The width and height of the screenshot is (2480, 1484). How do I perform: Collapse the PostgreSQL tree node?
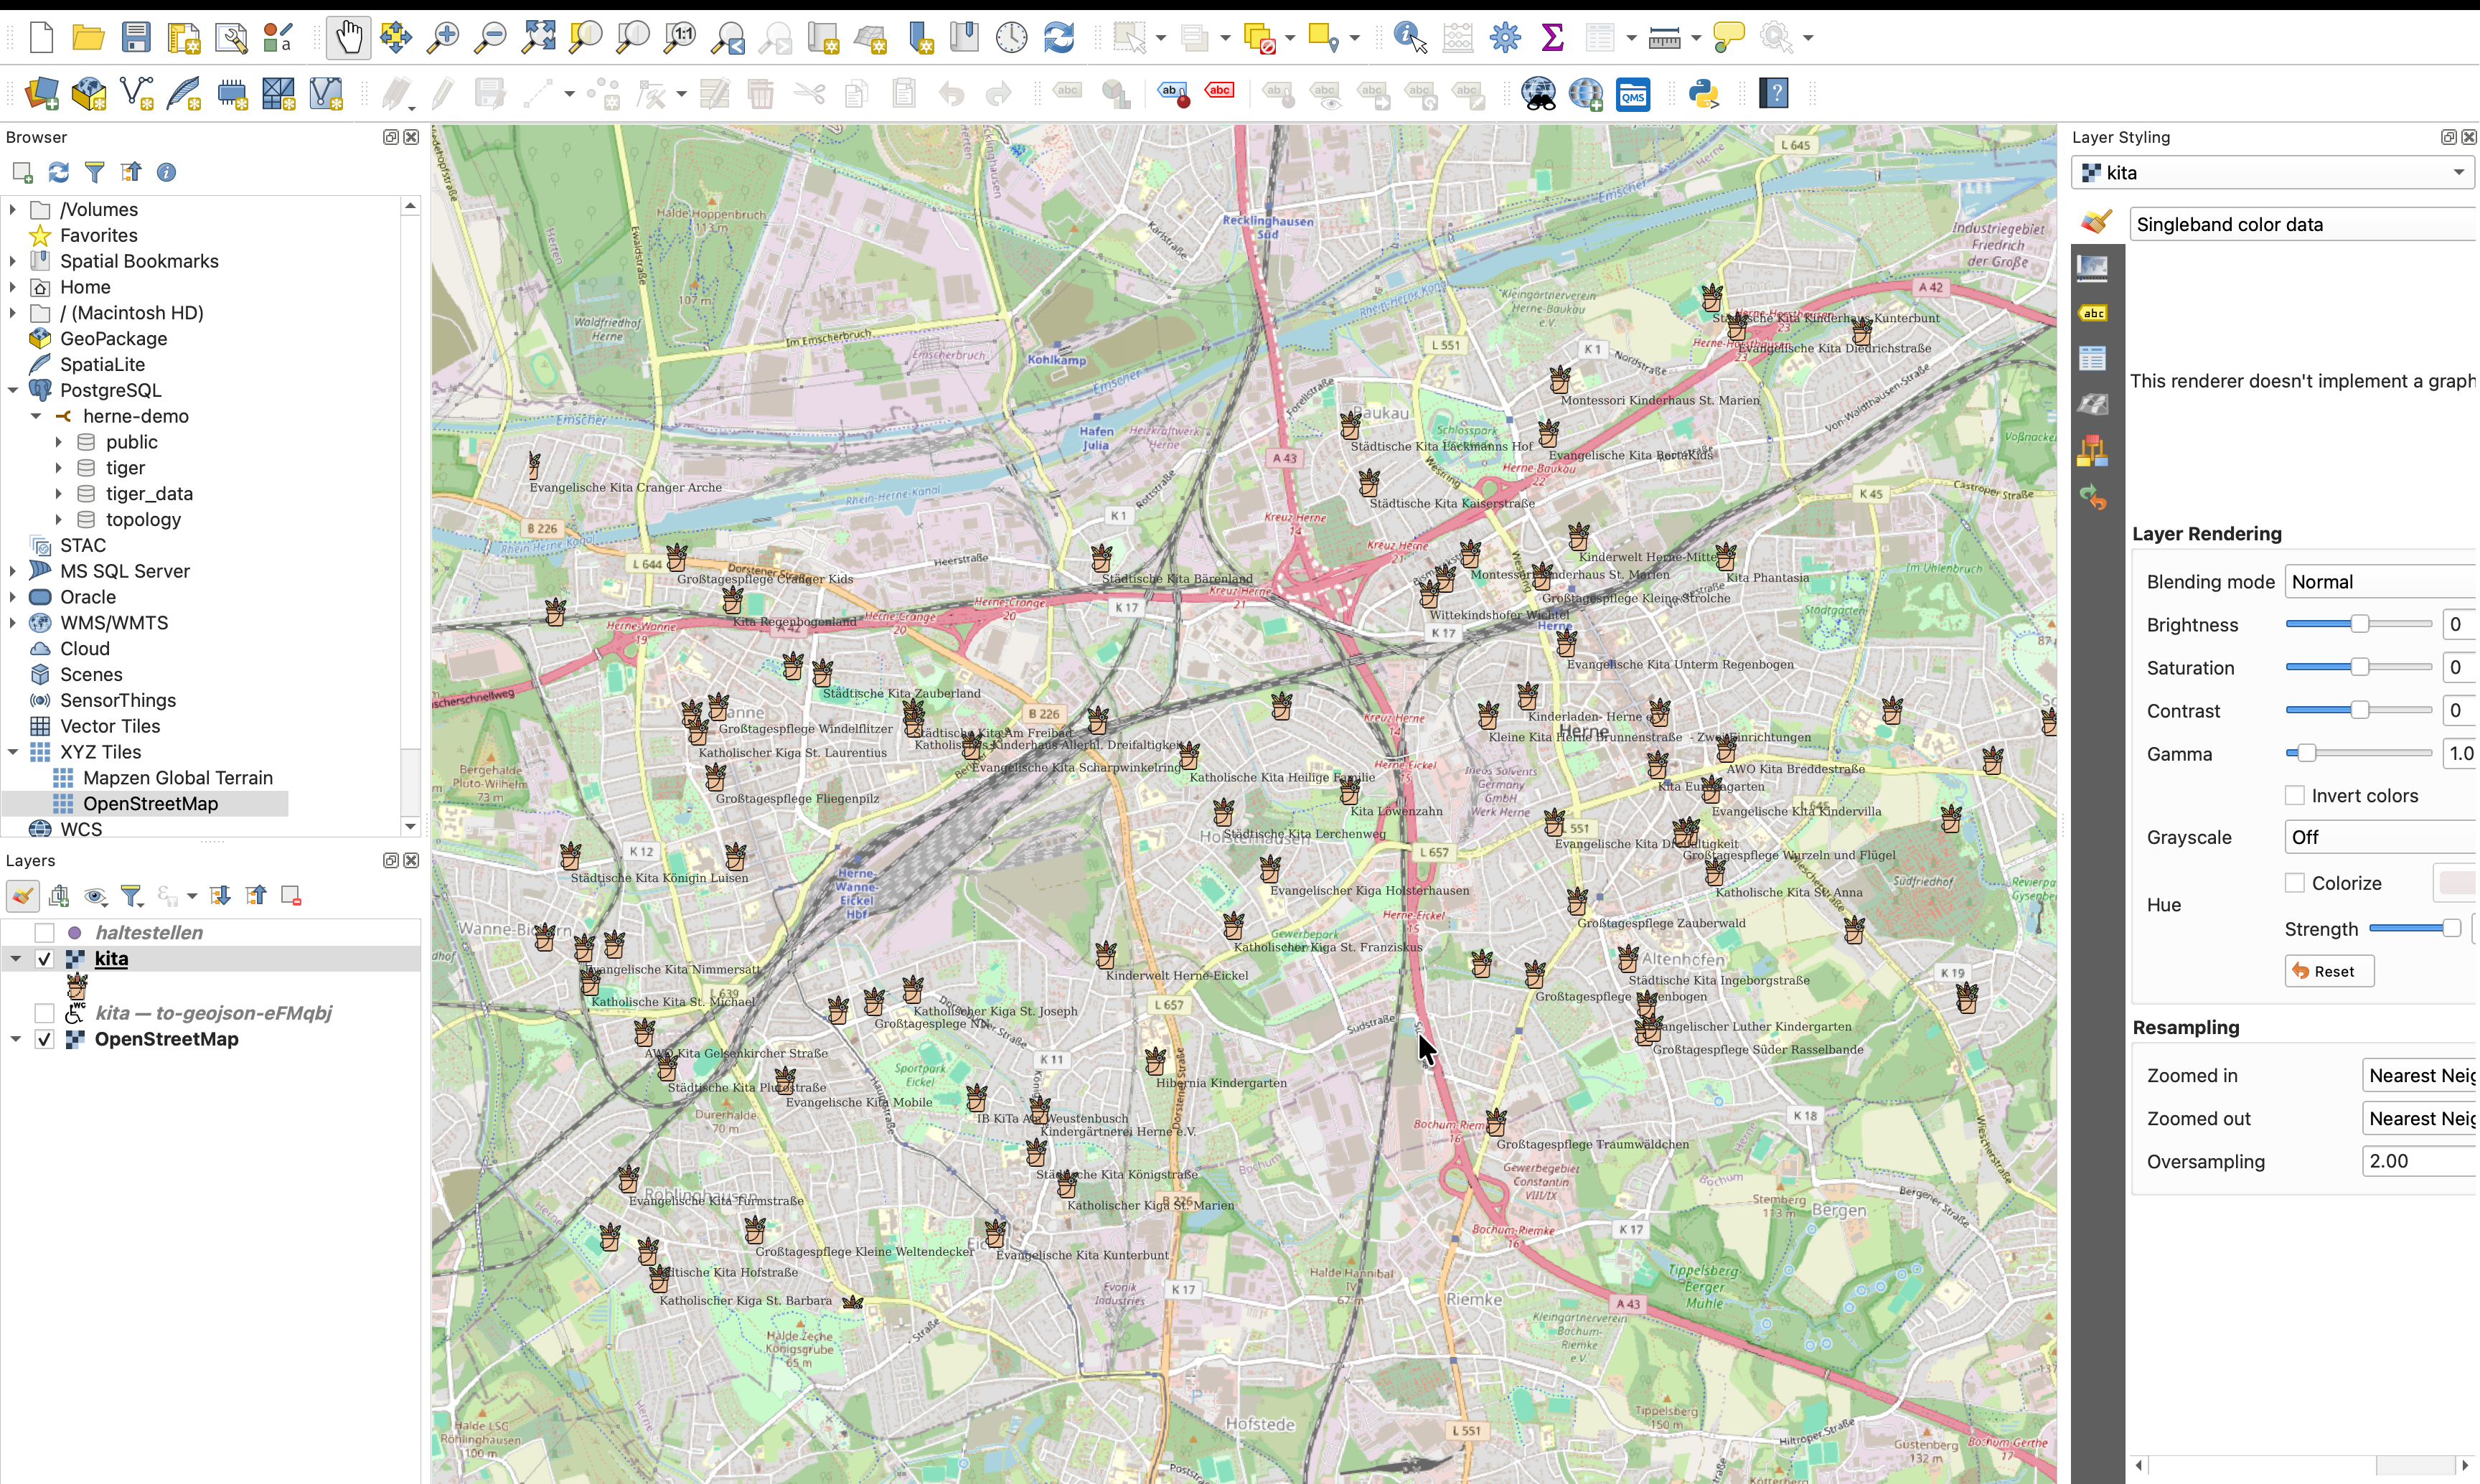coord(14,390)
